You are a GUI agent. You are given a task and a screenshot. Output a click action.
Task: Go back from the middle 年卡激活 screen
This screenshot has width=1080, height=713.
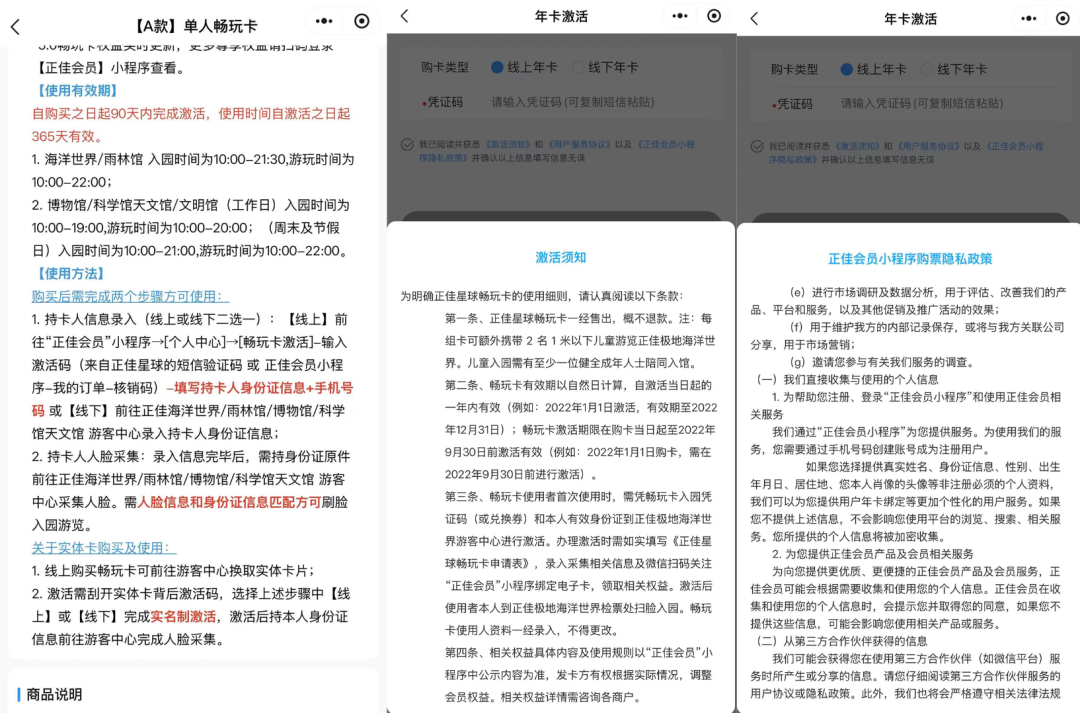pyautogui.click(x=404, y=16)
